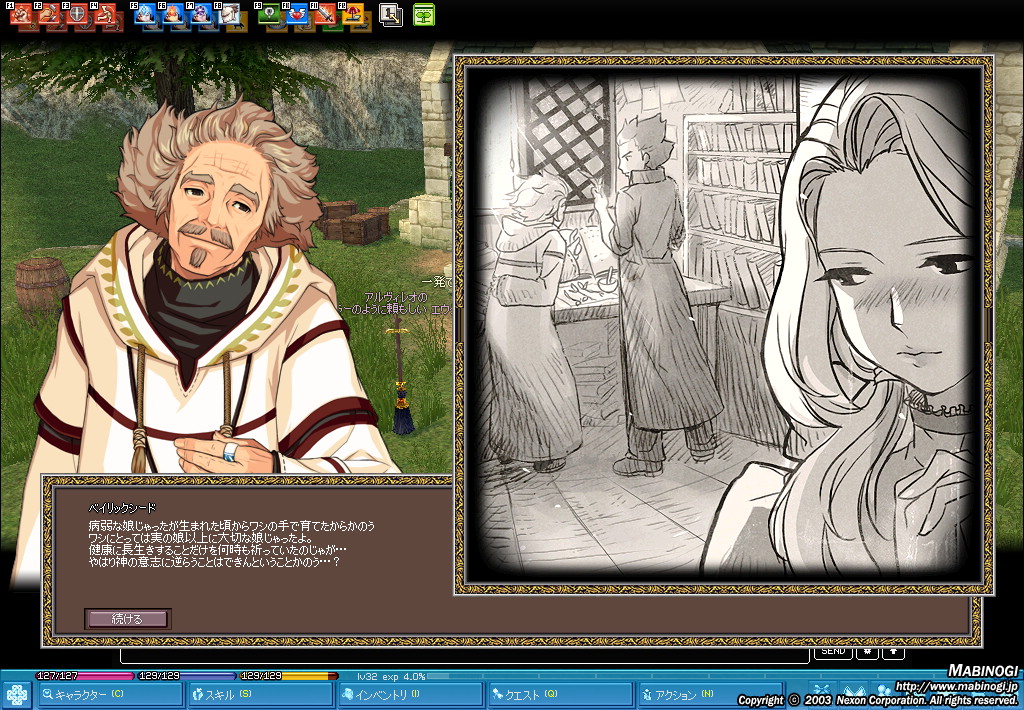The width and height of the screenshot is (1024, 710).
Task: Click the asterisk button beside SEND
Action: [867, 653]
